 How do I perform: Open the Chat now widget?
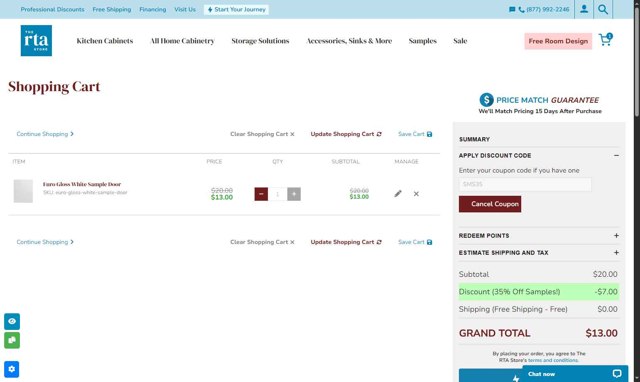(575, 374)
